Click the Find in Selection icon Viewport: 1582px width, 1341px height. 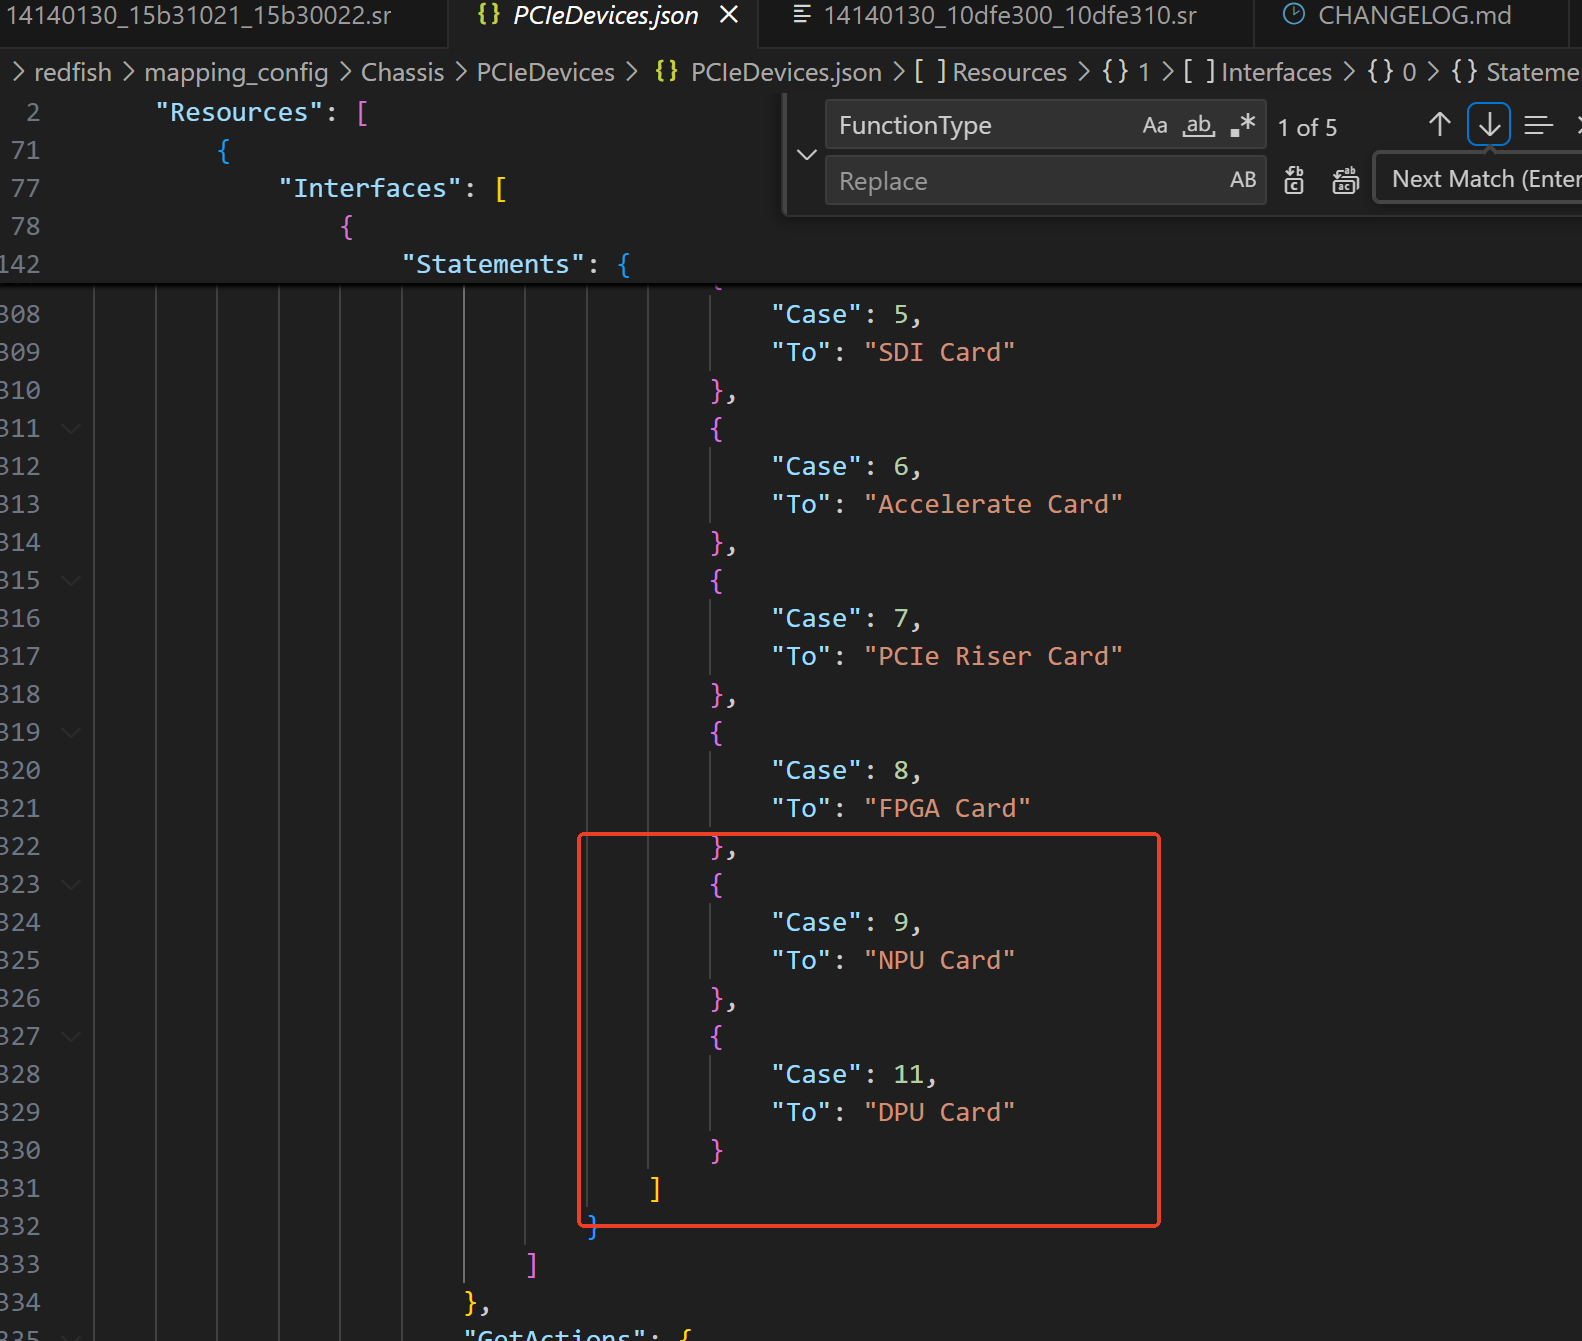click(1538, 125)
